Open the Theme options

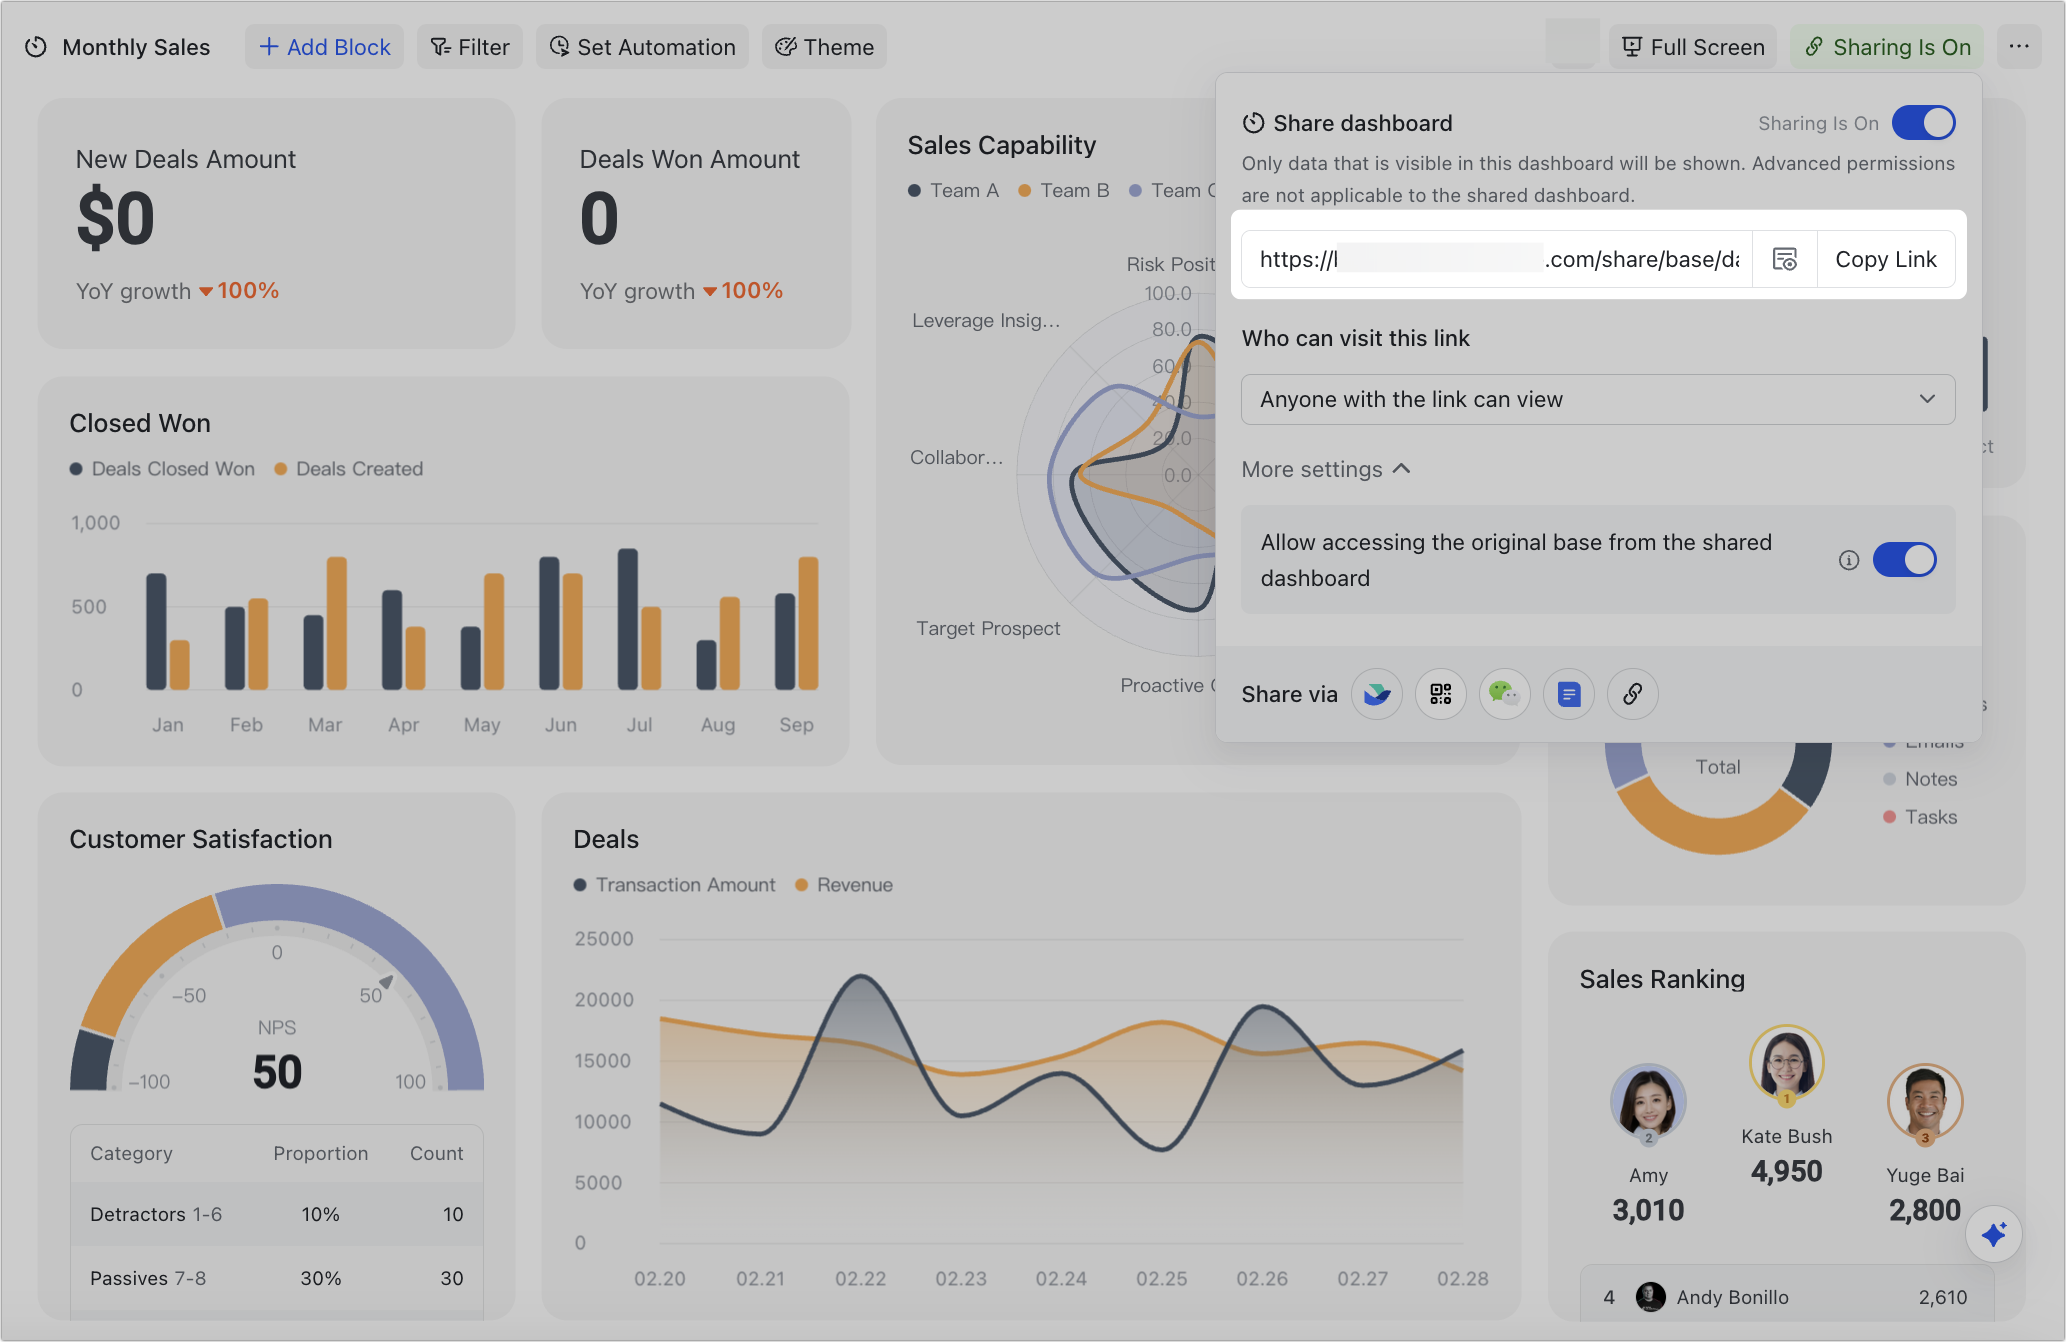pyautogui.click(x=823, y=46)
